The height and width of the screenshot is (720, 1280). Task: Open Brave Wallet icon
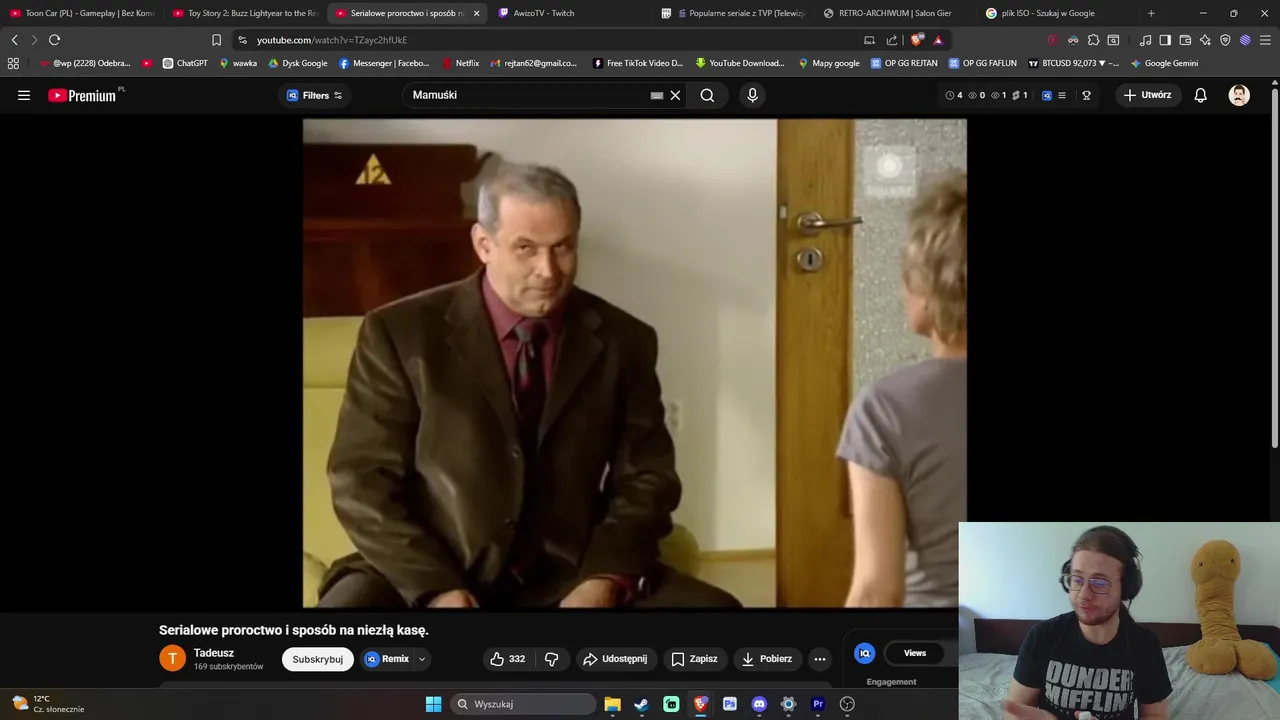pos(1185,40)
